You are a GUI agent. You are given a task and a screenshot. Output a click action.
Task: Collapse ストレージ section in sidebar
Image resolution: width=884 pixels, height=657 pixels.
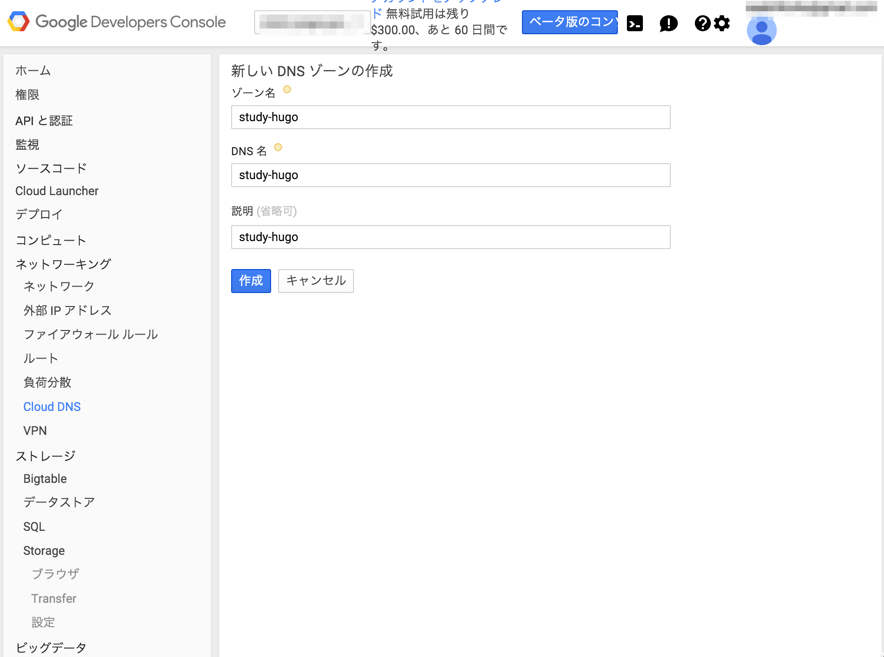click(x=45, y=456)
